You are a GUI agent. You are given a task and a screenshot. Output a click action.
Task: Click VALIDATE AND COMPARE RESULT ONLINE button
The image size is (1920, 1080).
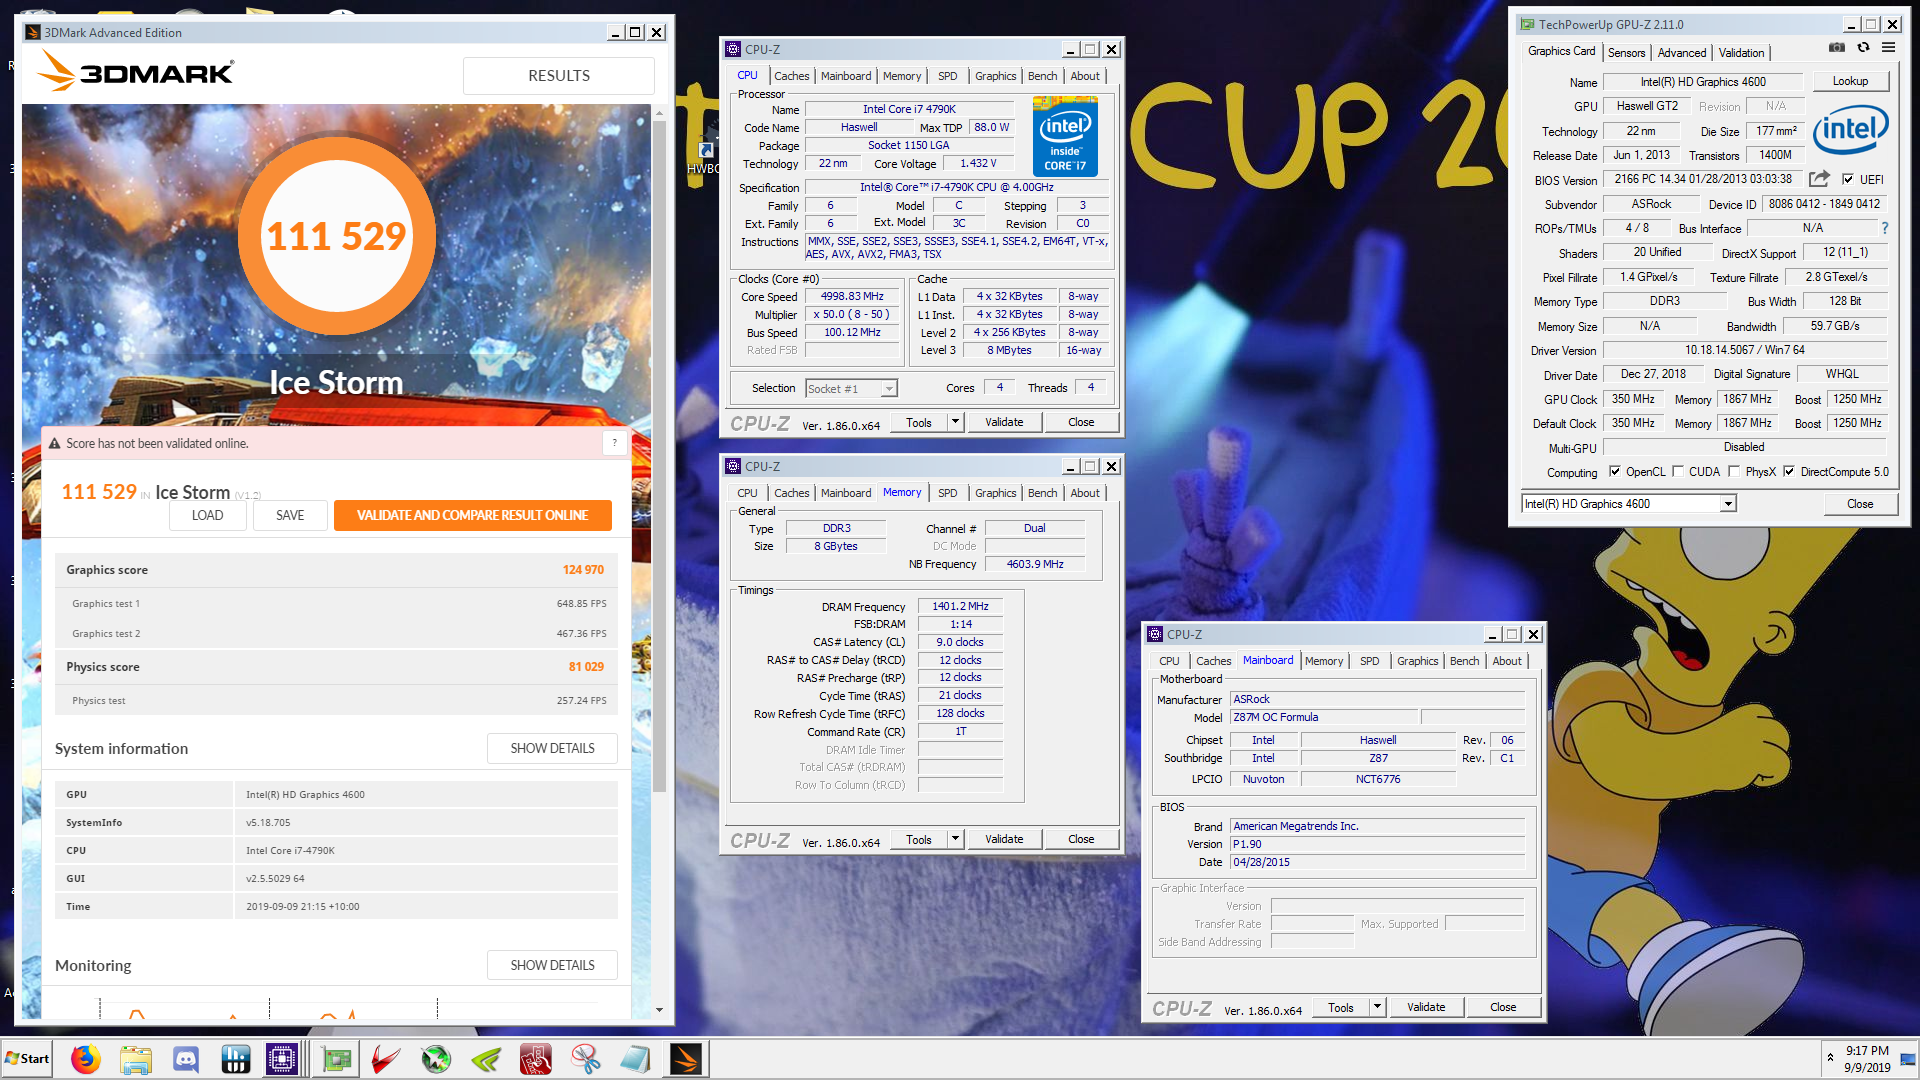tap(472, 515)
